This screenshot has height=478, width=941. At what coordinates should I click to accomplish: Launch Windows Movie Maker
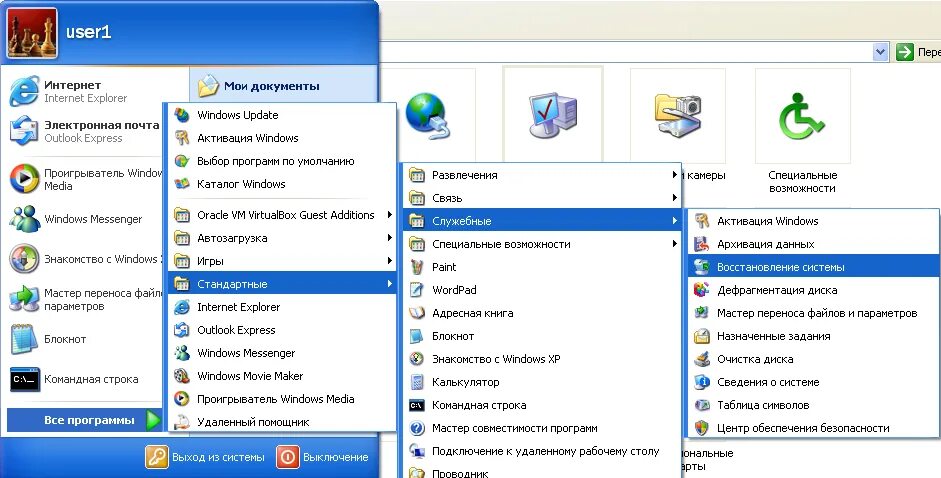[282, 376]
